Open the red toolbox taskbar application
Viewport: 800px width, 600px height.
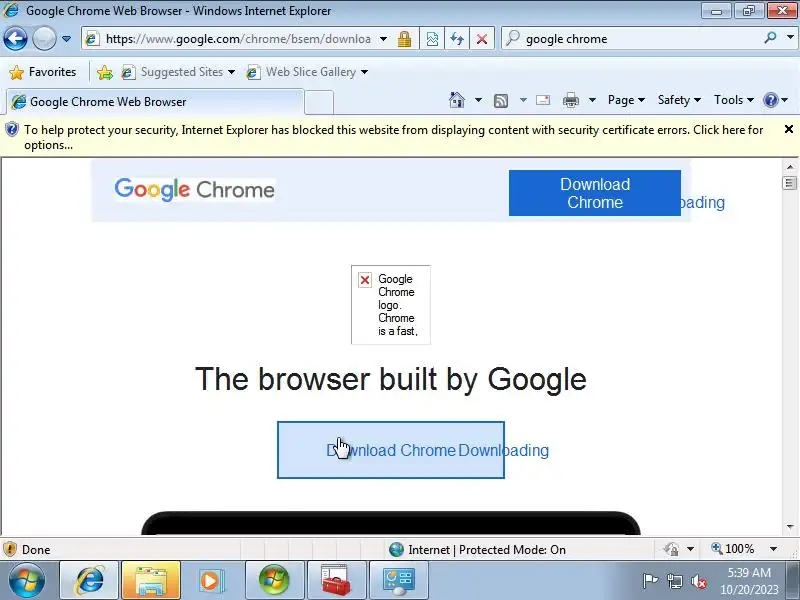(x=336, y=580)
